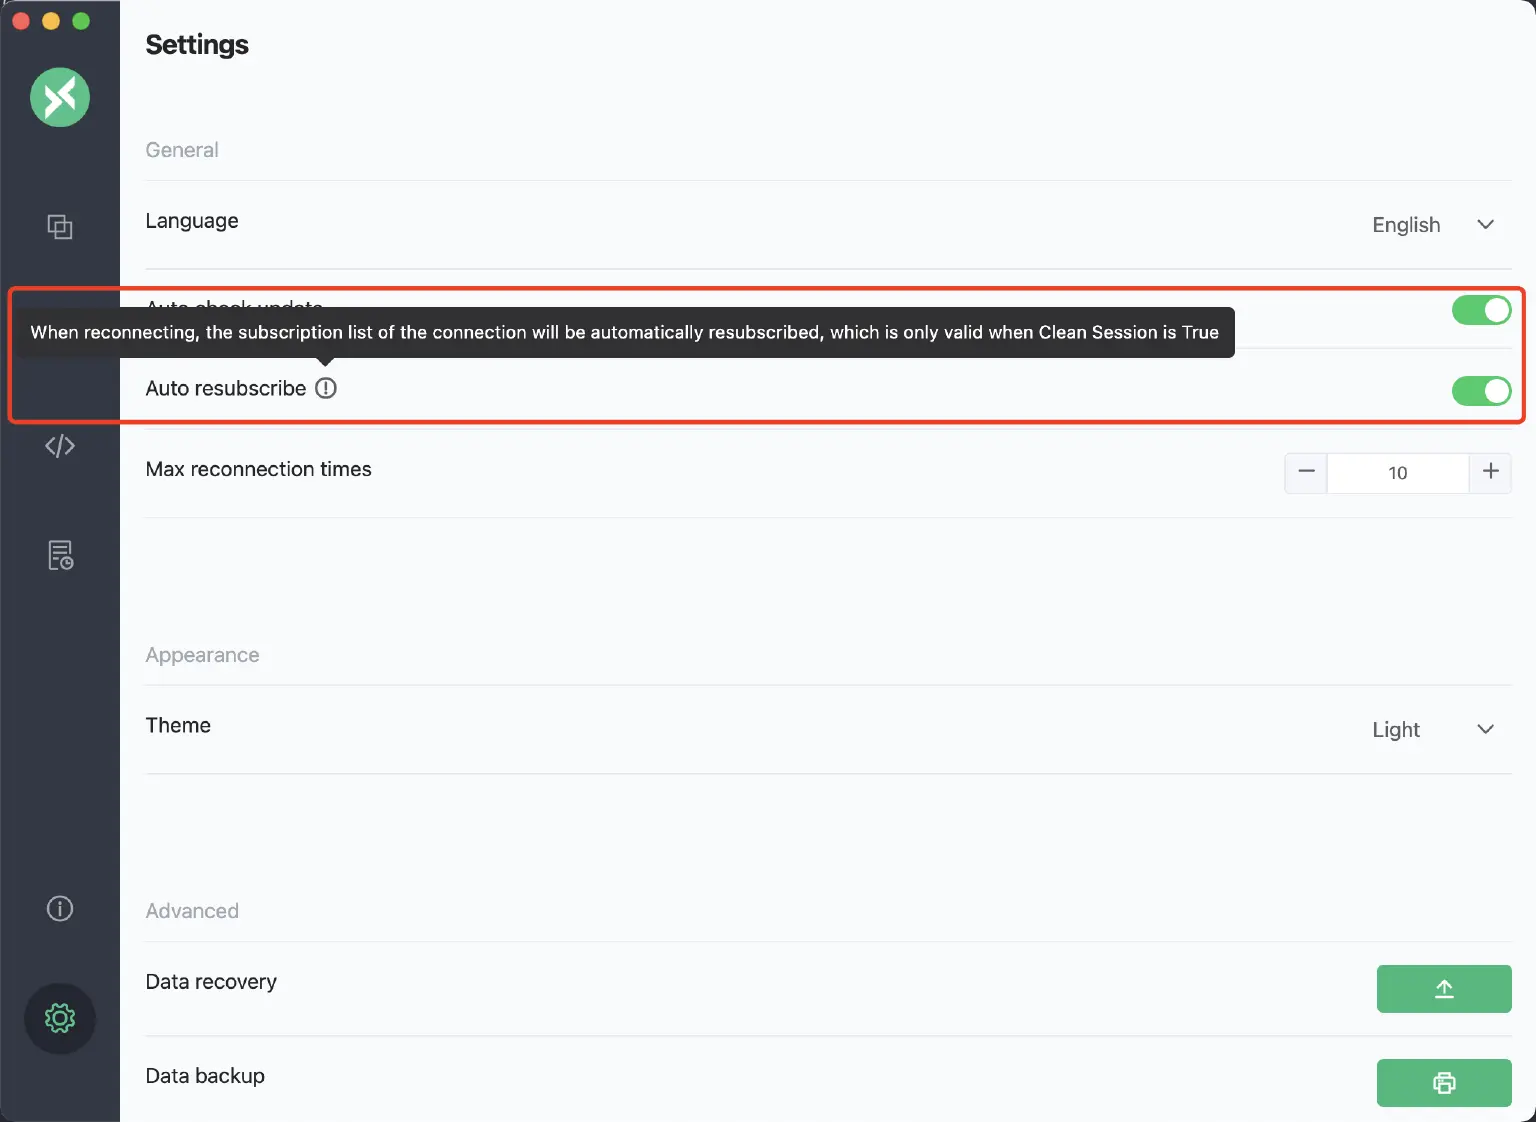The width and height of the screenshot is (1536, 1122).
Task: Click the max reconnection times number field
Action: [x=1397, y=473]
